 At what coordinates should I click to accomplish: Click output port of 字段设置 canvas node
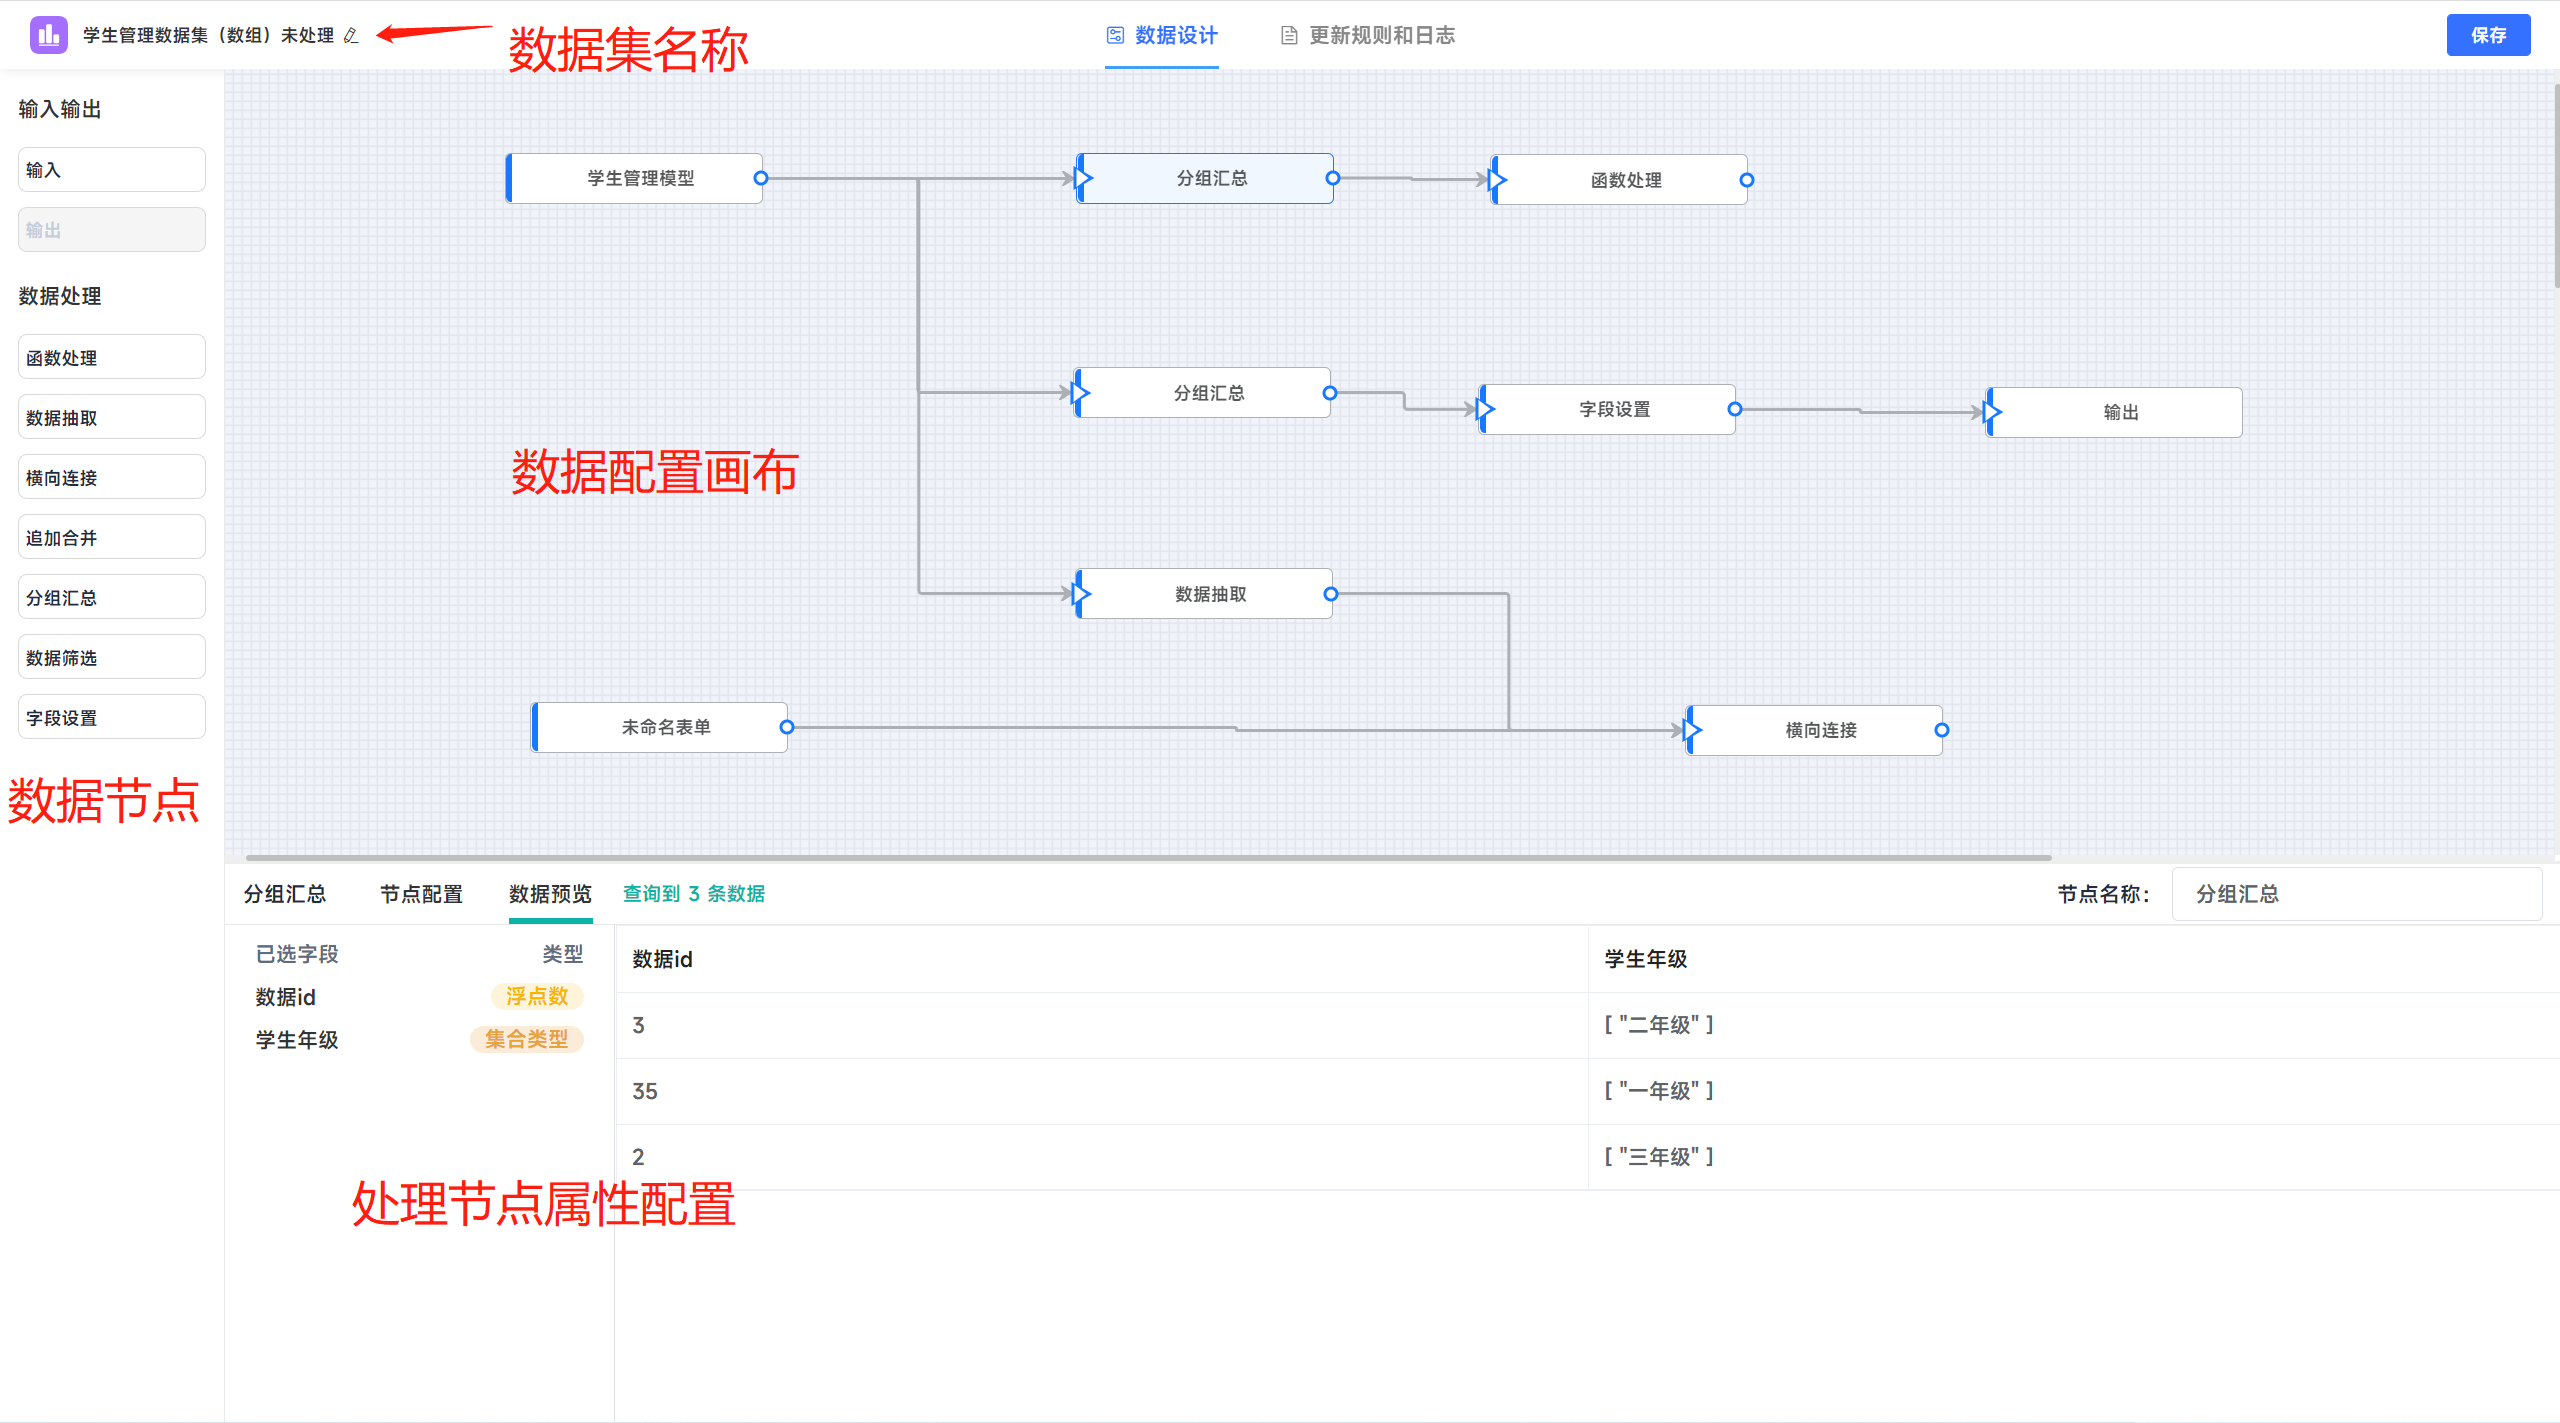pyautogui.click(x=1735, y=409)
